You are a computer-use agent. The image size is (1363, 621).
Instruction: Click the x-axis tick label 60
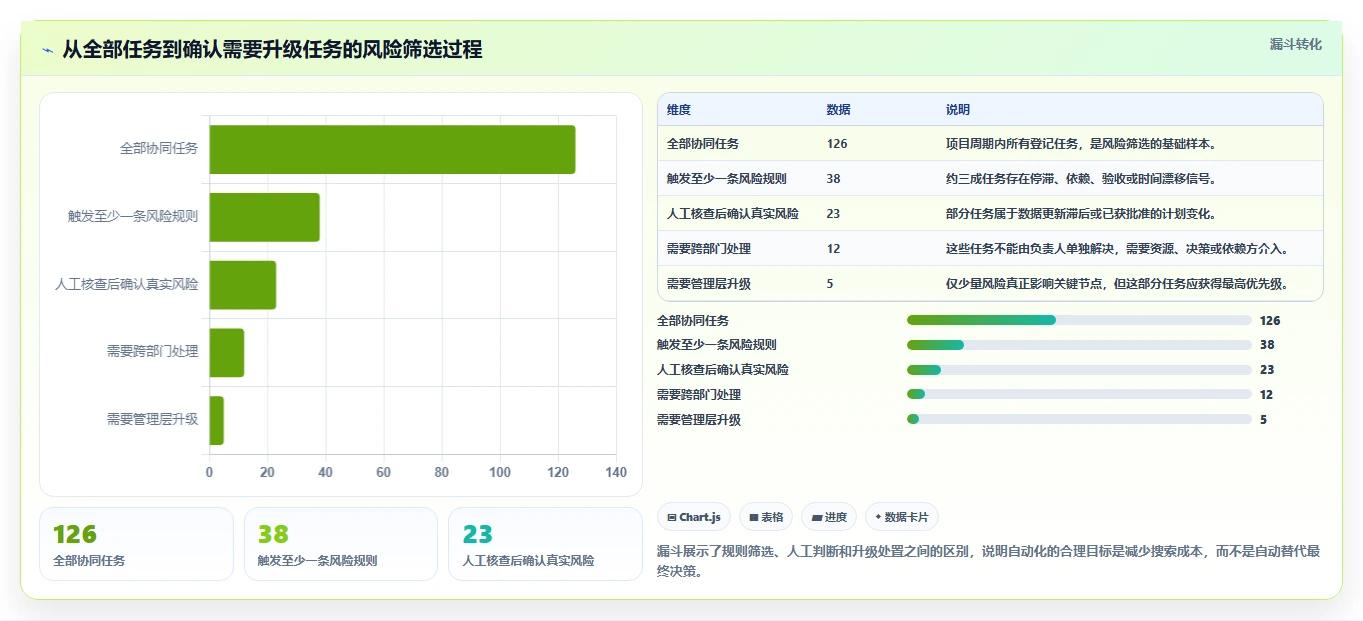coord(384,472)
